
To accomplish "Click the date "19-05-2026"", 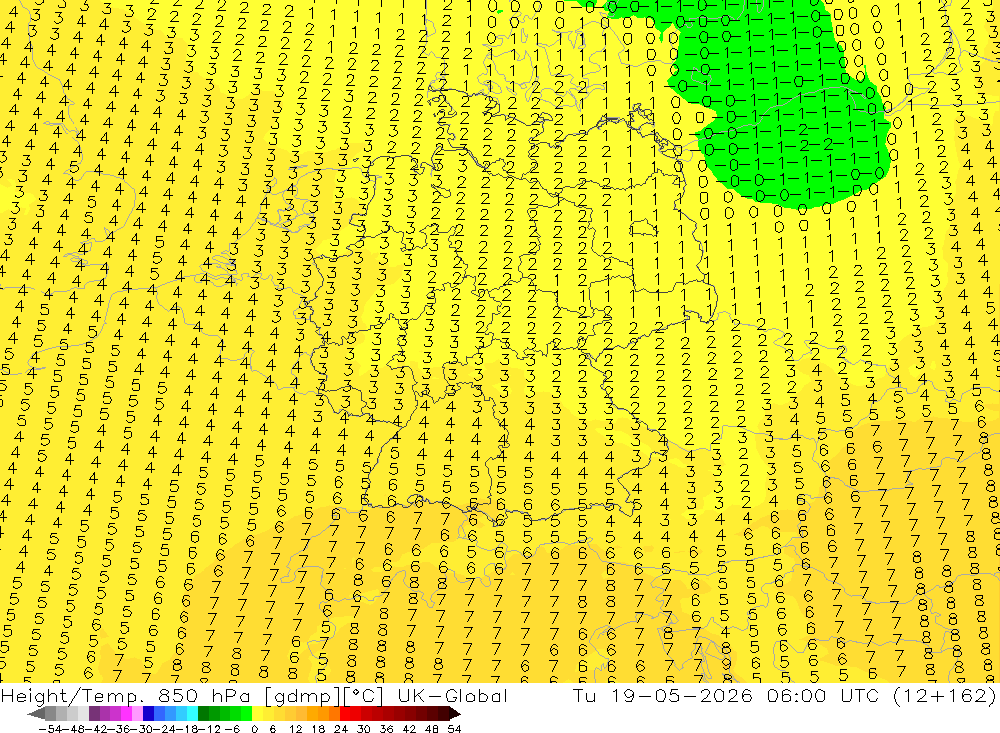I will pyautogui.click(x=682, y=696).
